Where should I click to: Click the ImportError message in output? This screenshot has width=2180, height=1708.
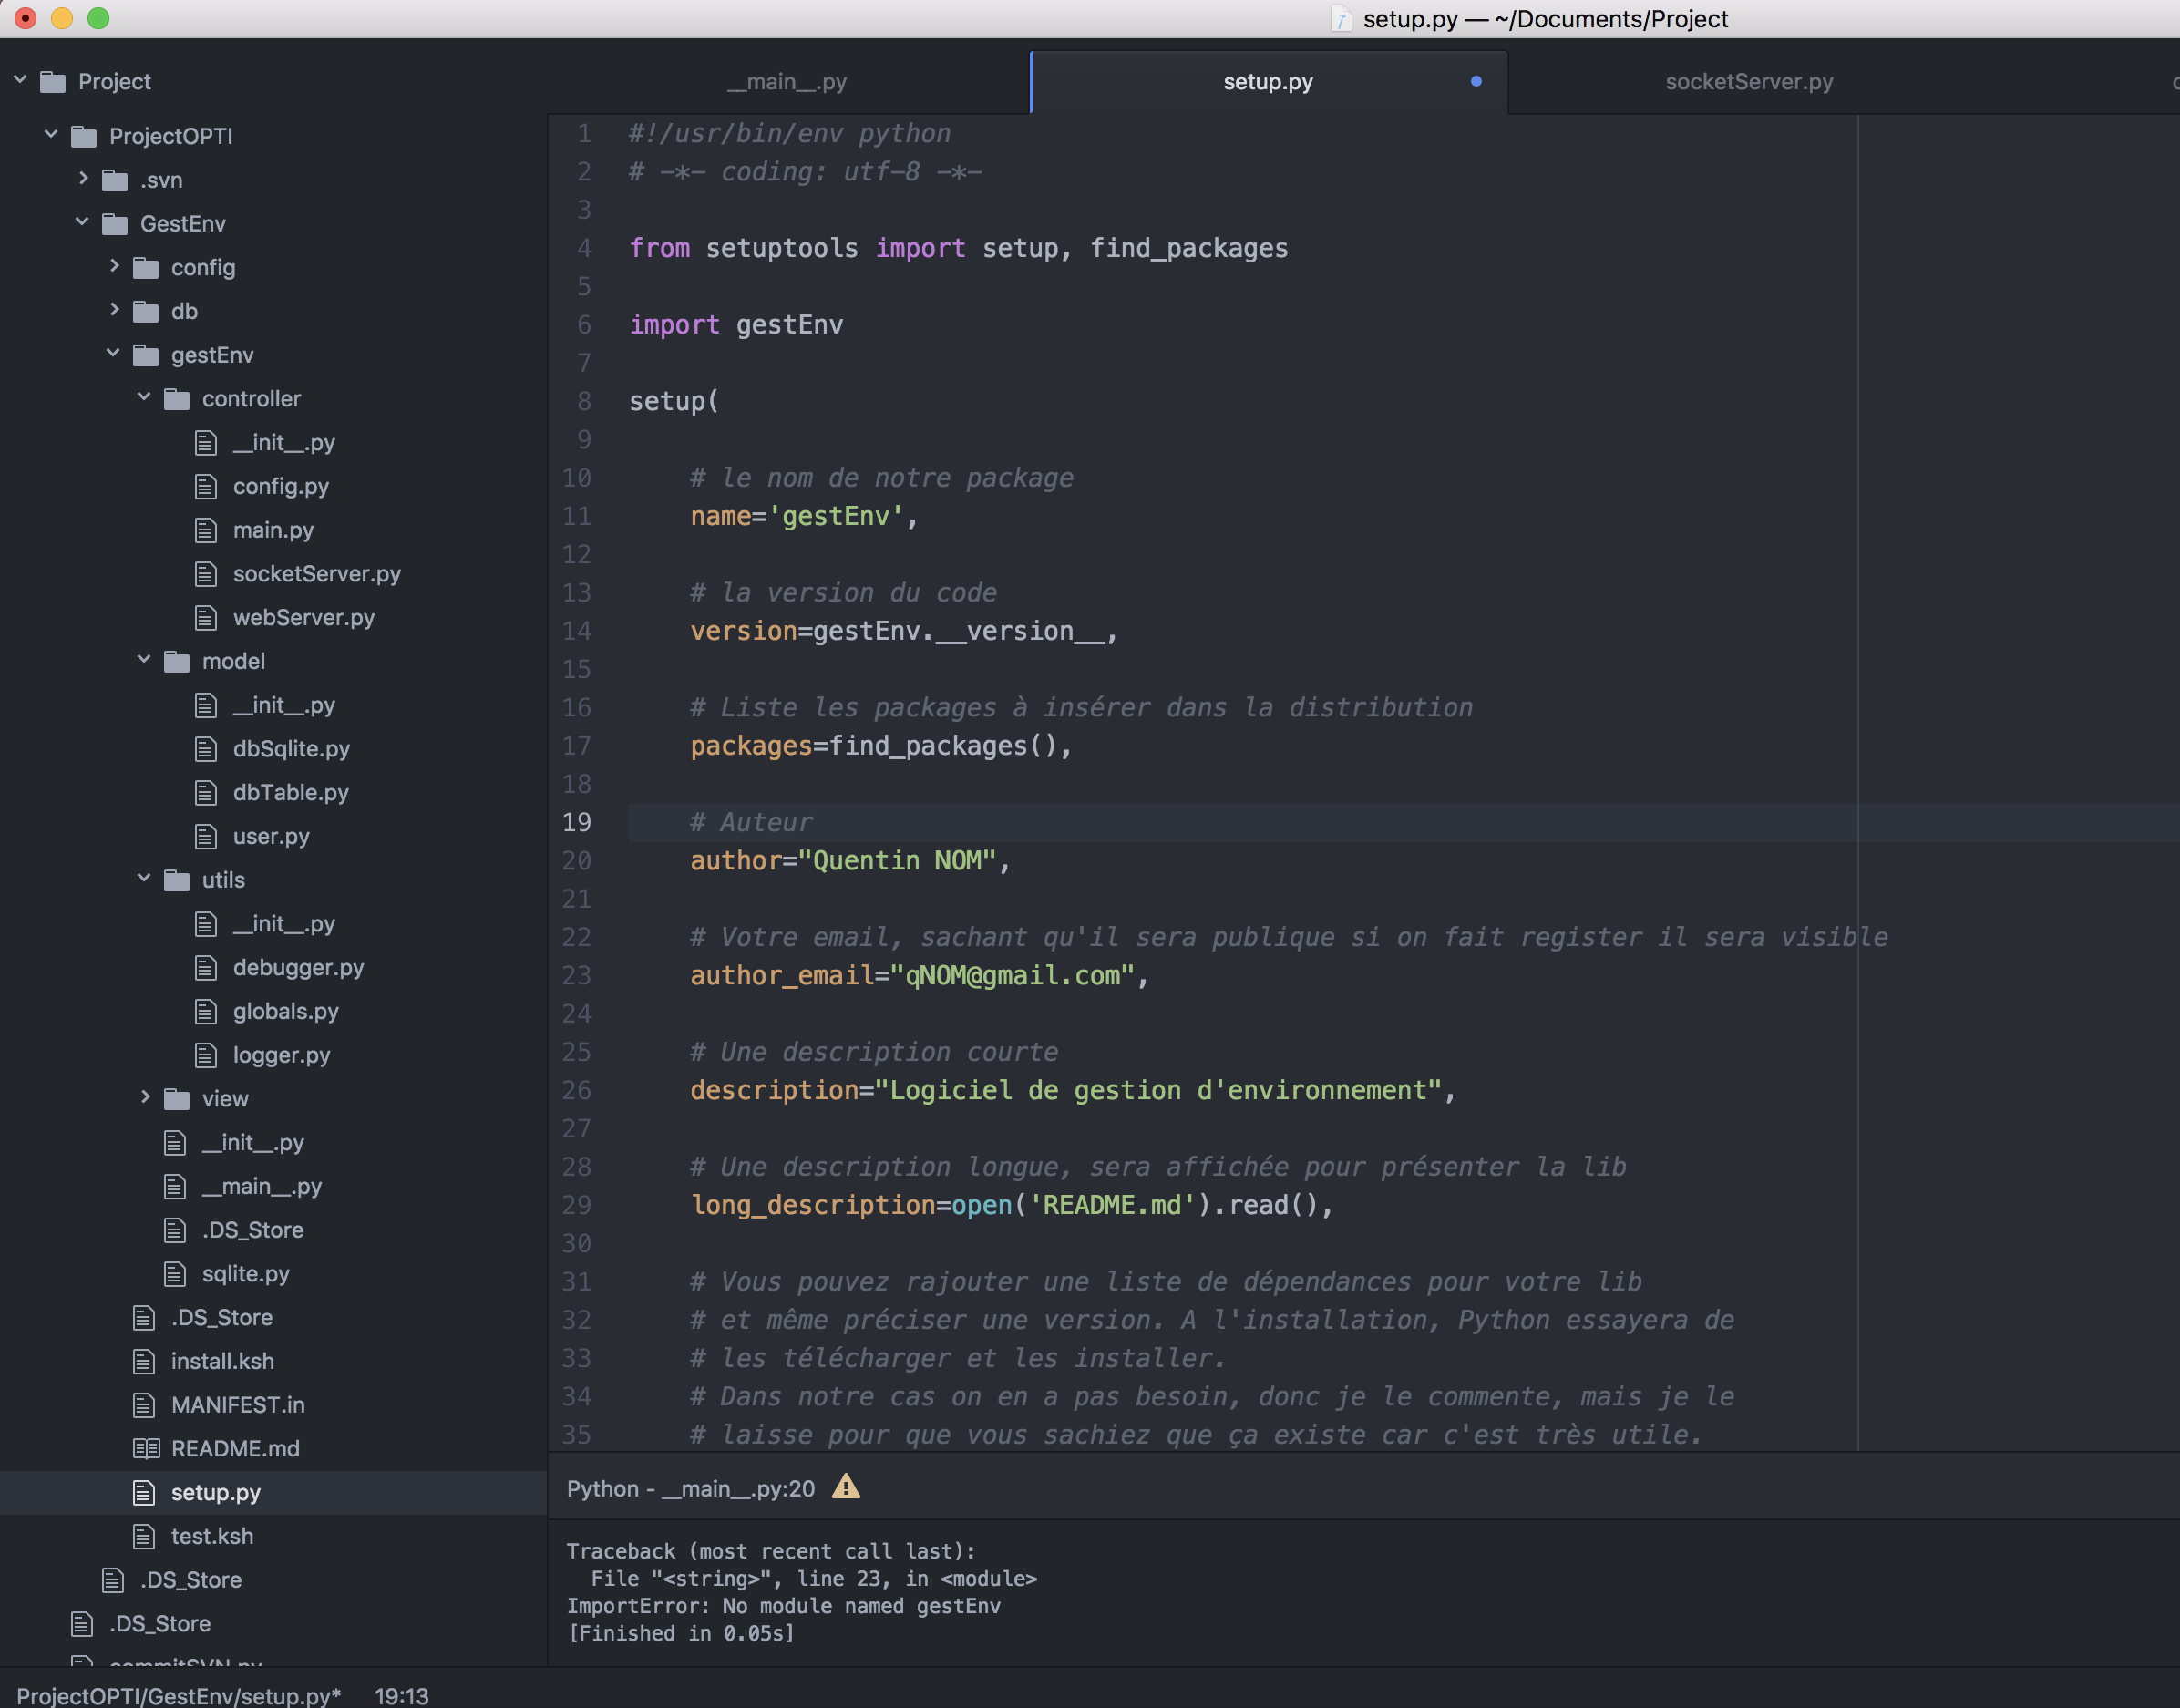coord(784,1605)
